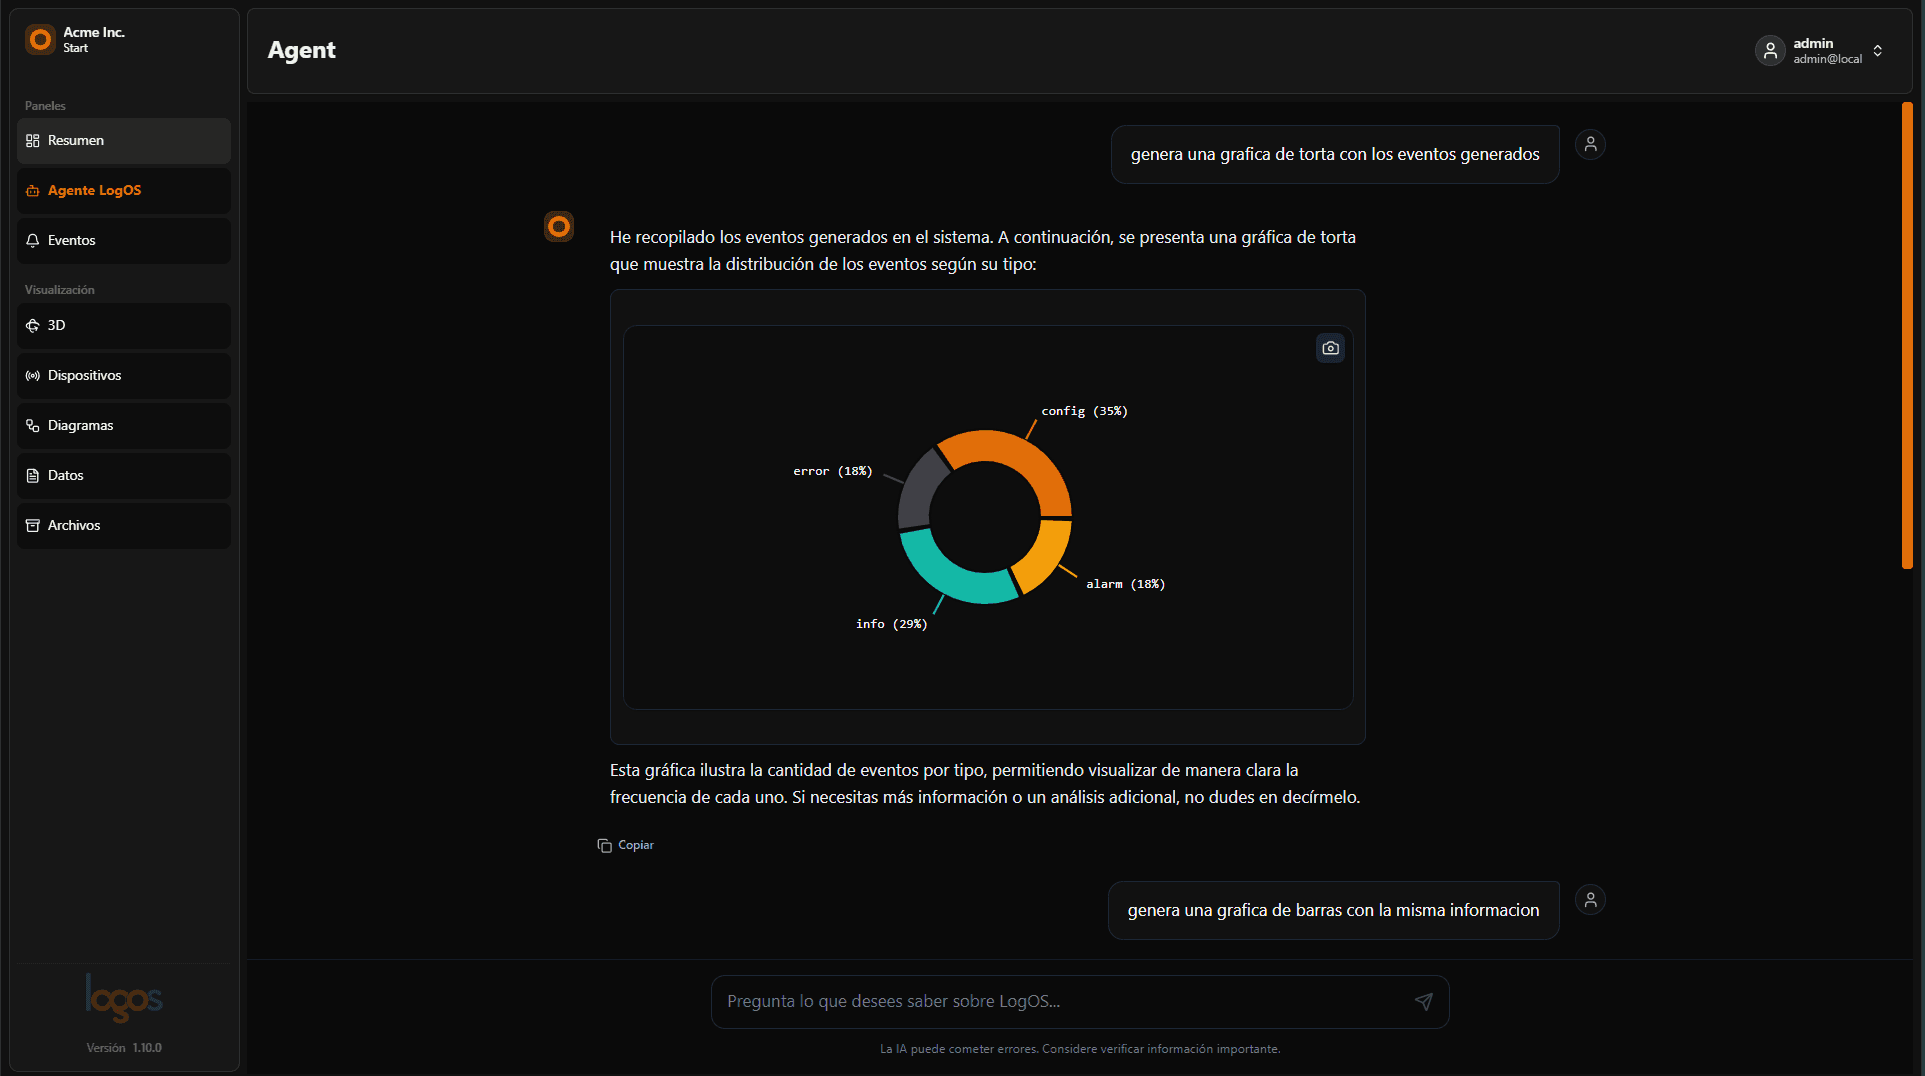Click the Acme Inc. orange logo icon
This screenshot has width=1925, height=1076.
pos(40,39)
